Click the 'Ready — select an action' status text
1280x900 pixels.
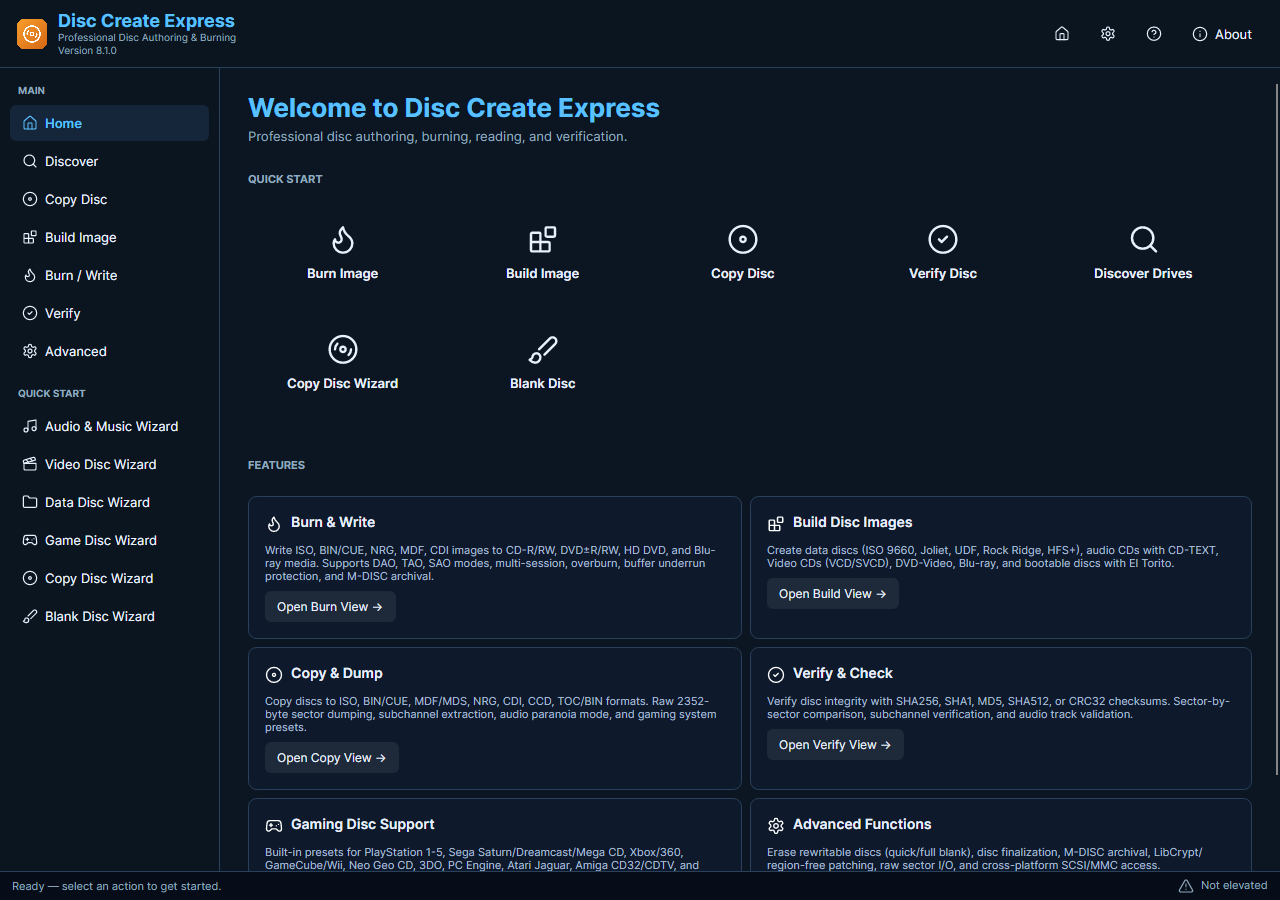[x=117, y=886]
